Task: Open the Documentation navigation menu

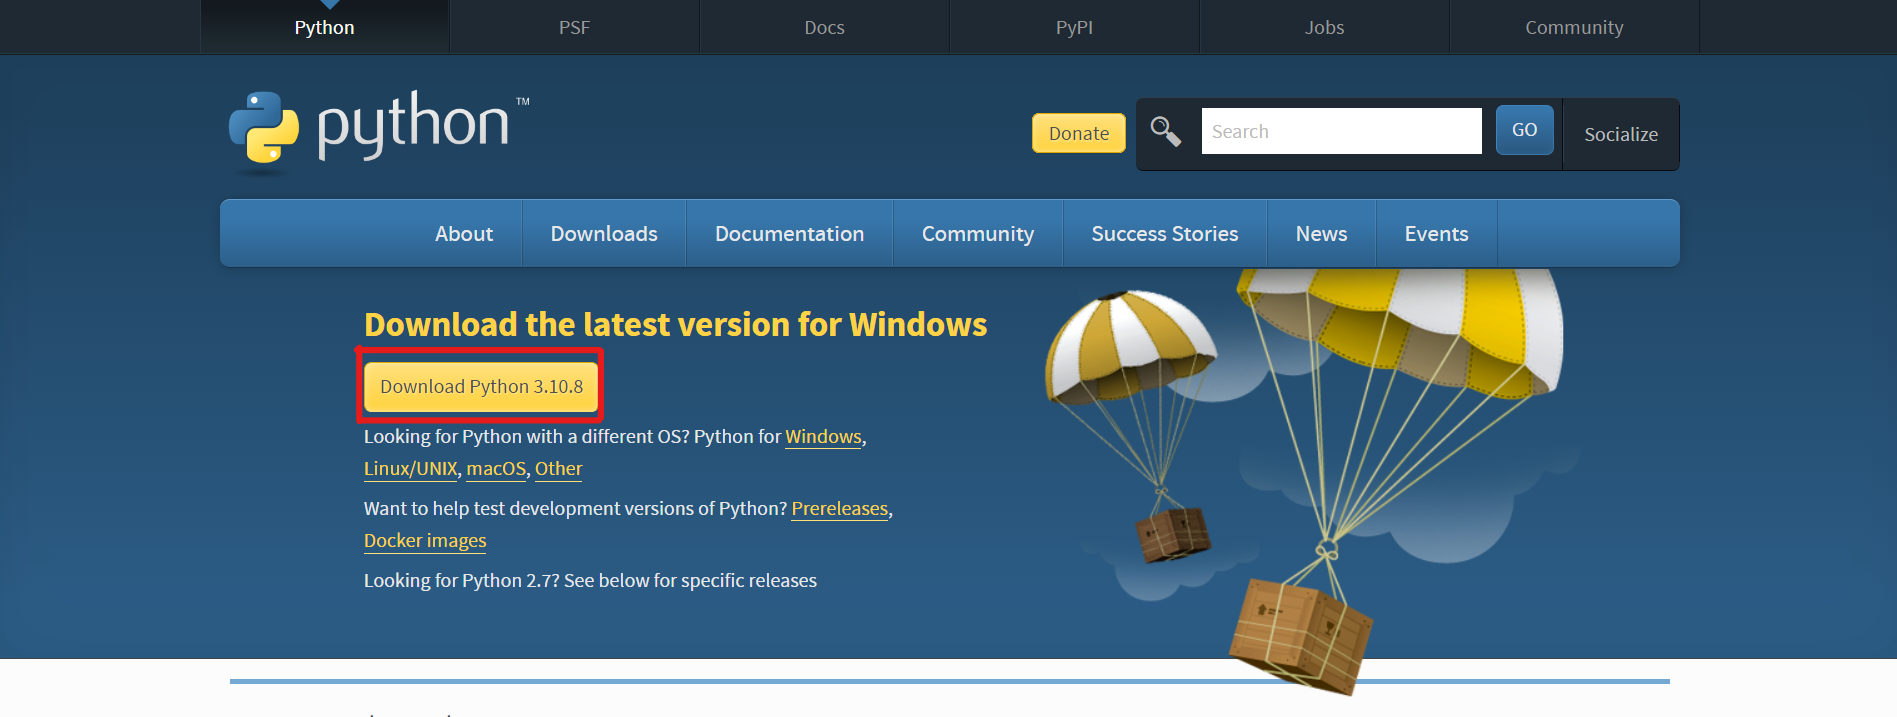Action: tap(790, 233)
